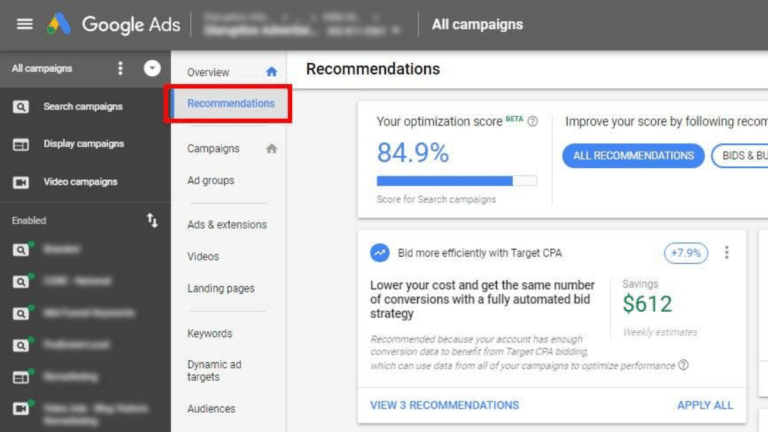Open the Overview page

[208, 72]
